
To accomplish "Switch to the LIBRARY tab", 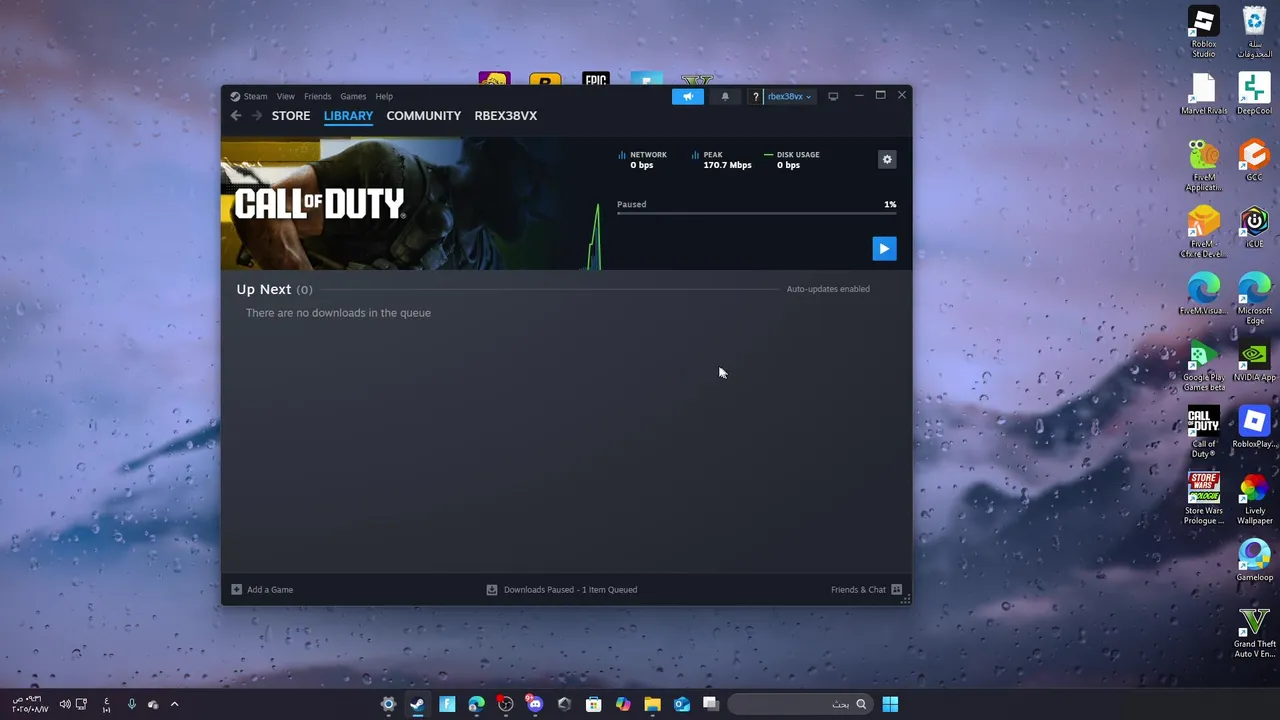I will pos(348,116).
